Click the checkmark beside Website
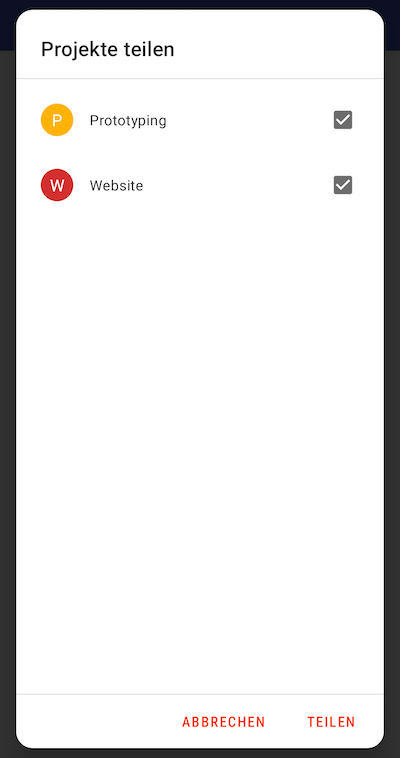The image size is (400, 758). click(343, 185)
